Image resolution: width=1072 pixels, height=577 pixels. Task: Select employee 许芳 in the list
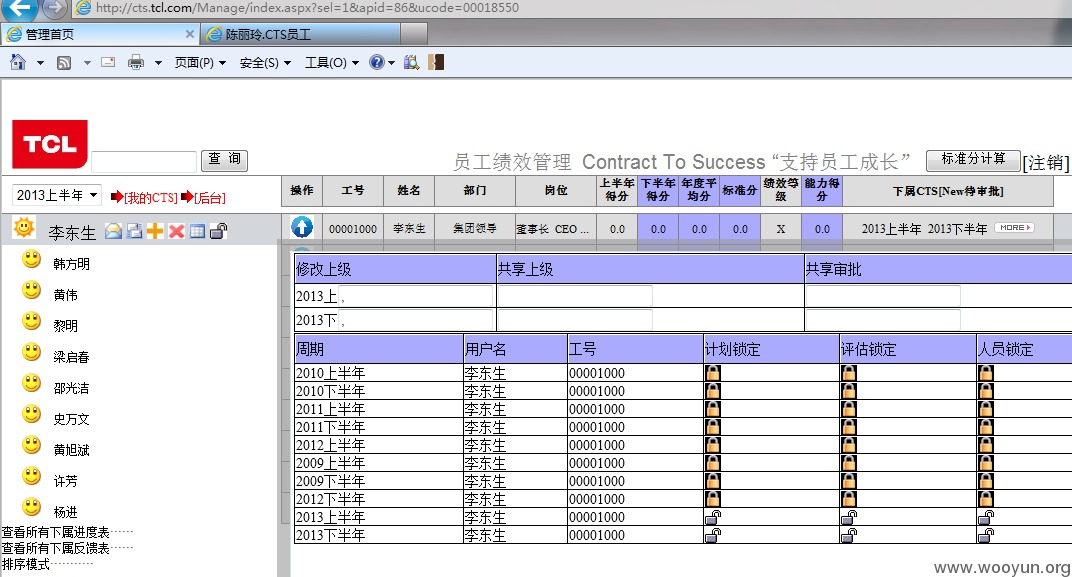tap(65, 481)
